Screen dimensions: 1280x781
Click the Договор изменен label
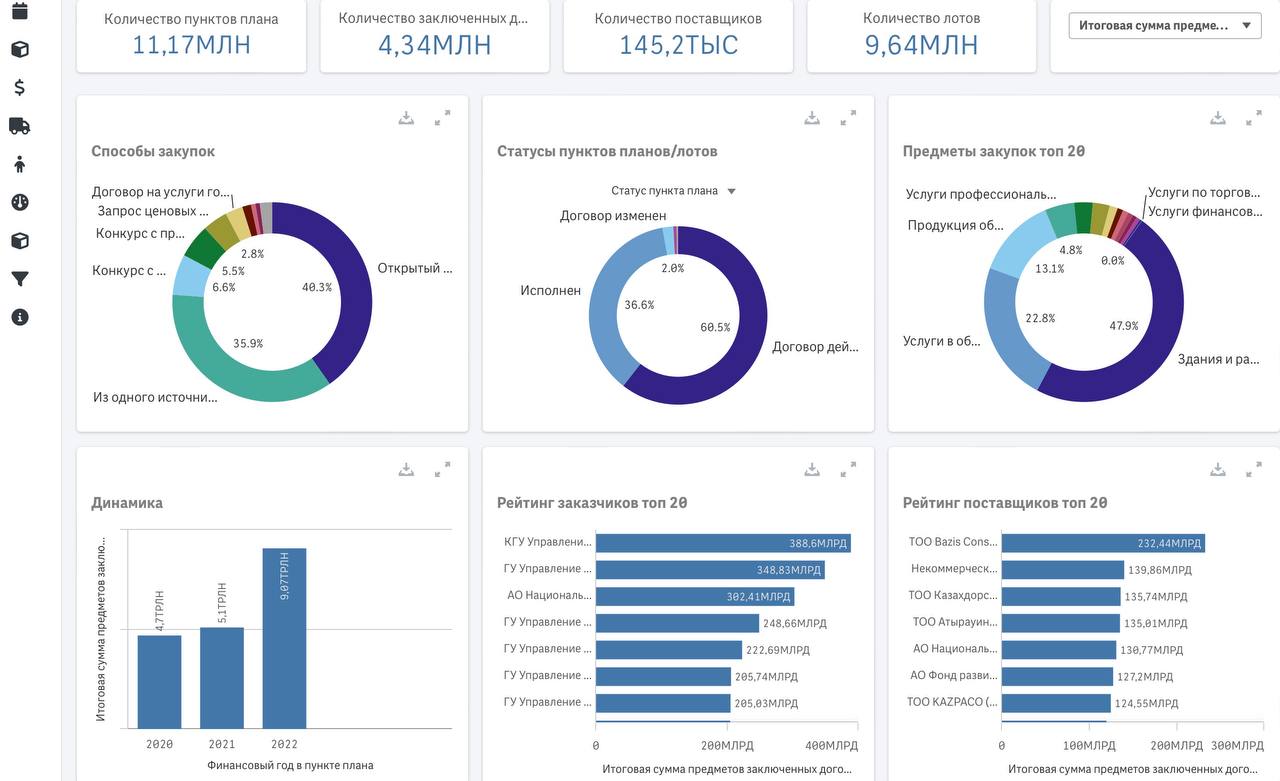(x=613, y=216)
